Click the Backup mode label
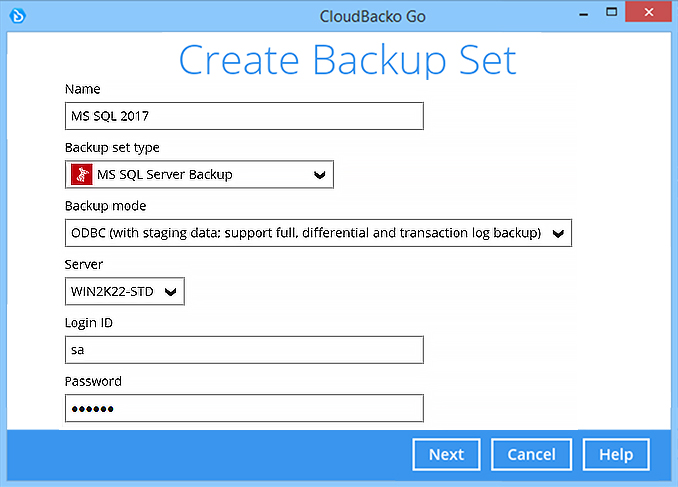Image resolution: width=678 pixels, height=487 pixels. [x=106, y=206]
